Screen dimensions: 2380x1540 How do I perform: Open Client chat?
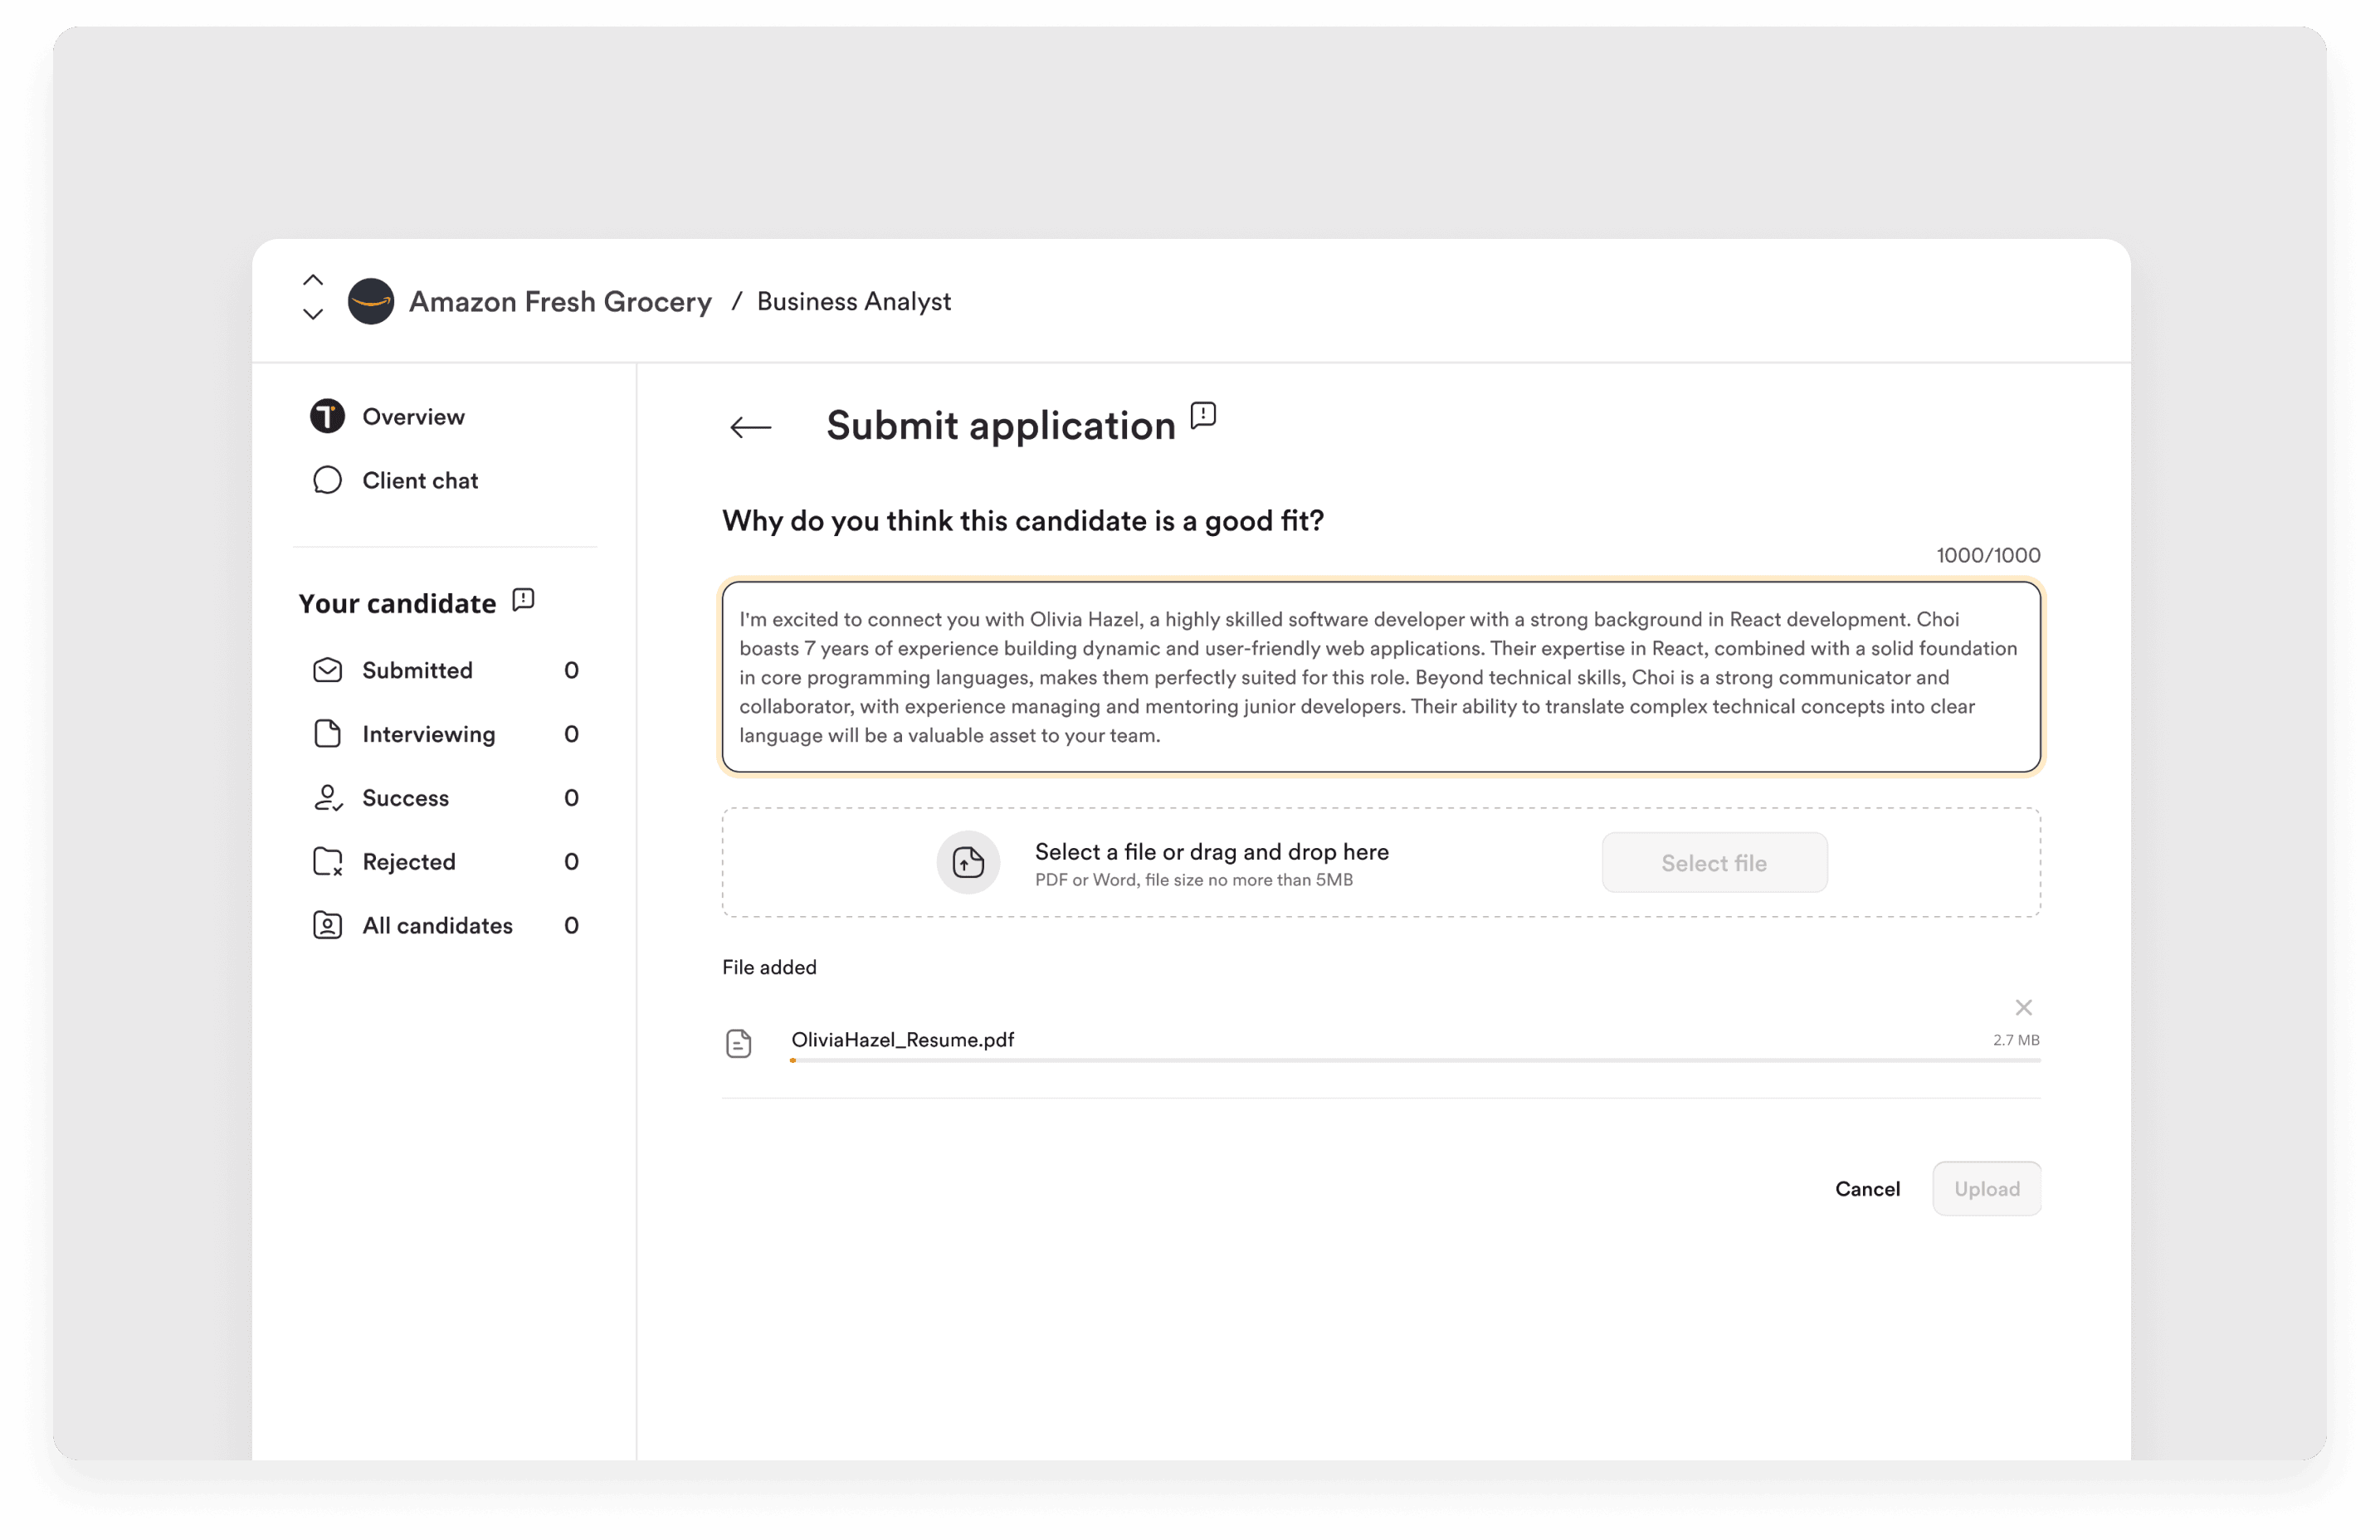(420, 480)
